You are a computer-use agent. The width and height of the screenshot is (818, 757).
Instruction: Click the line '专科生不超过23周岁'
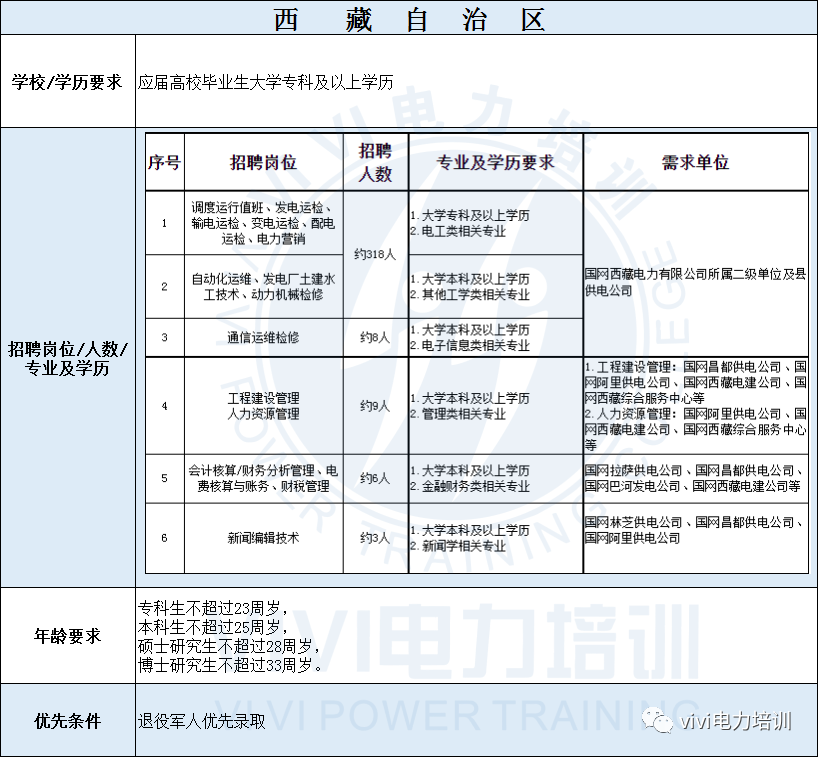tap(213, 608)
